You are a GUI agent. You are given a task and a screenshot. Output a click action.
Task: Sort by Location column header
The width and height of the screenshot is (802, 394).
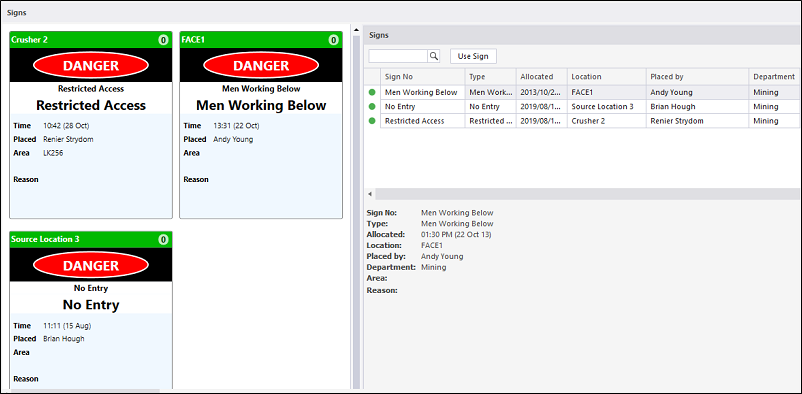coord(607,77)
